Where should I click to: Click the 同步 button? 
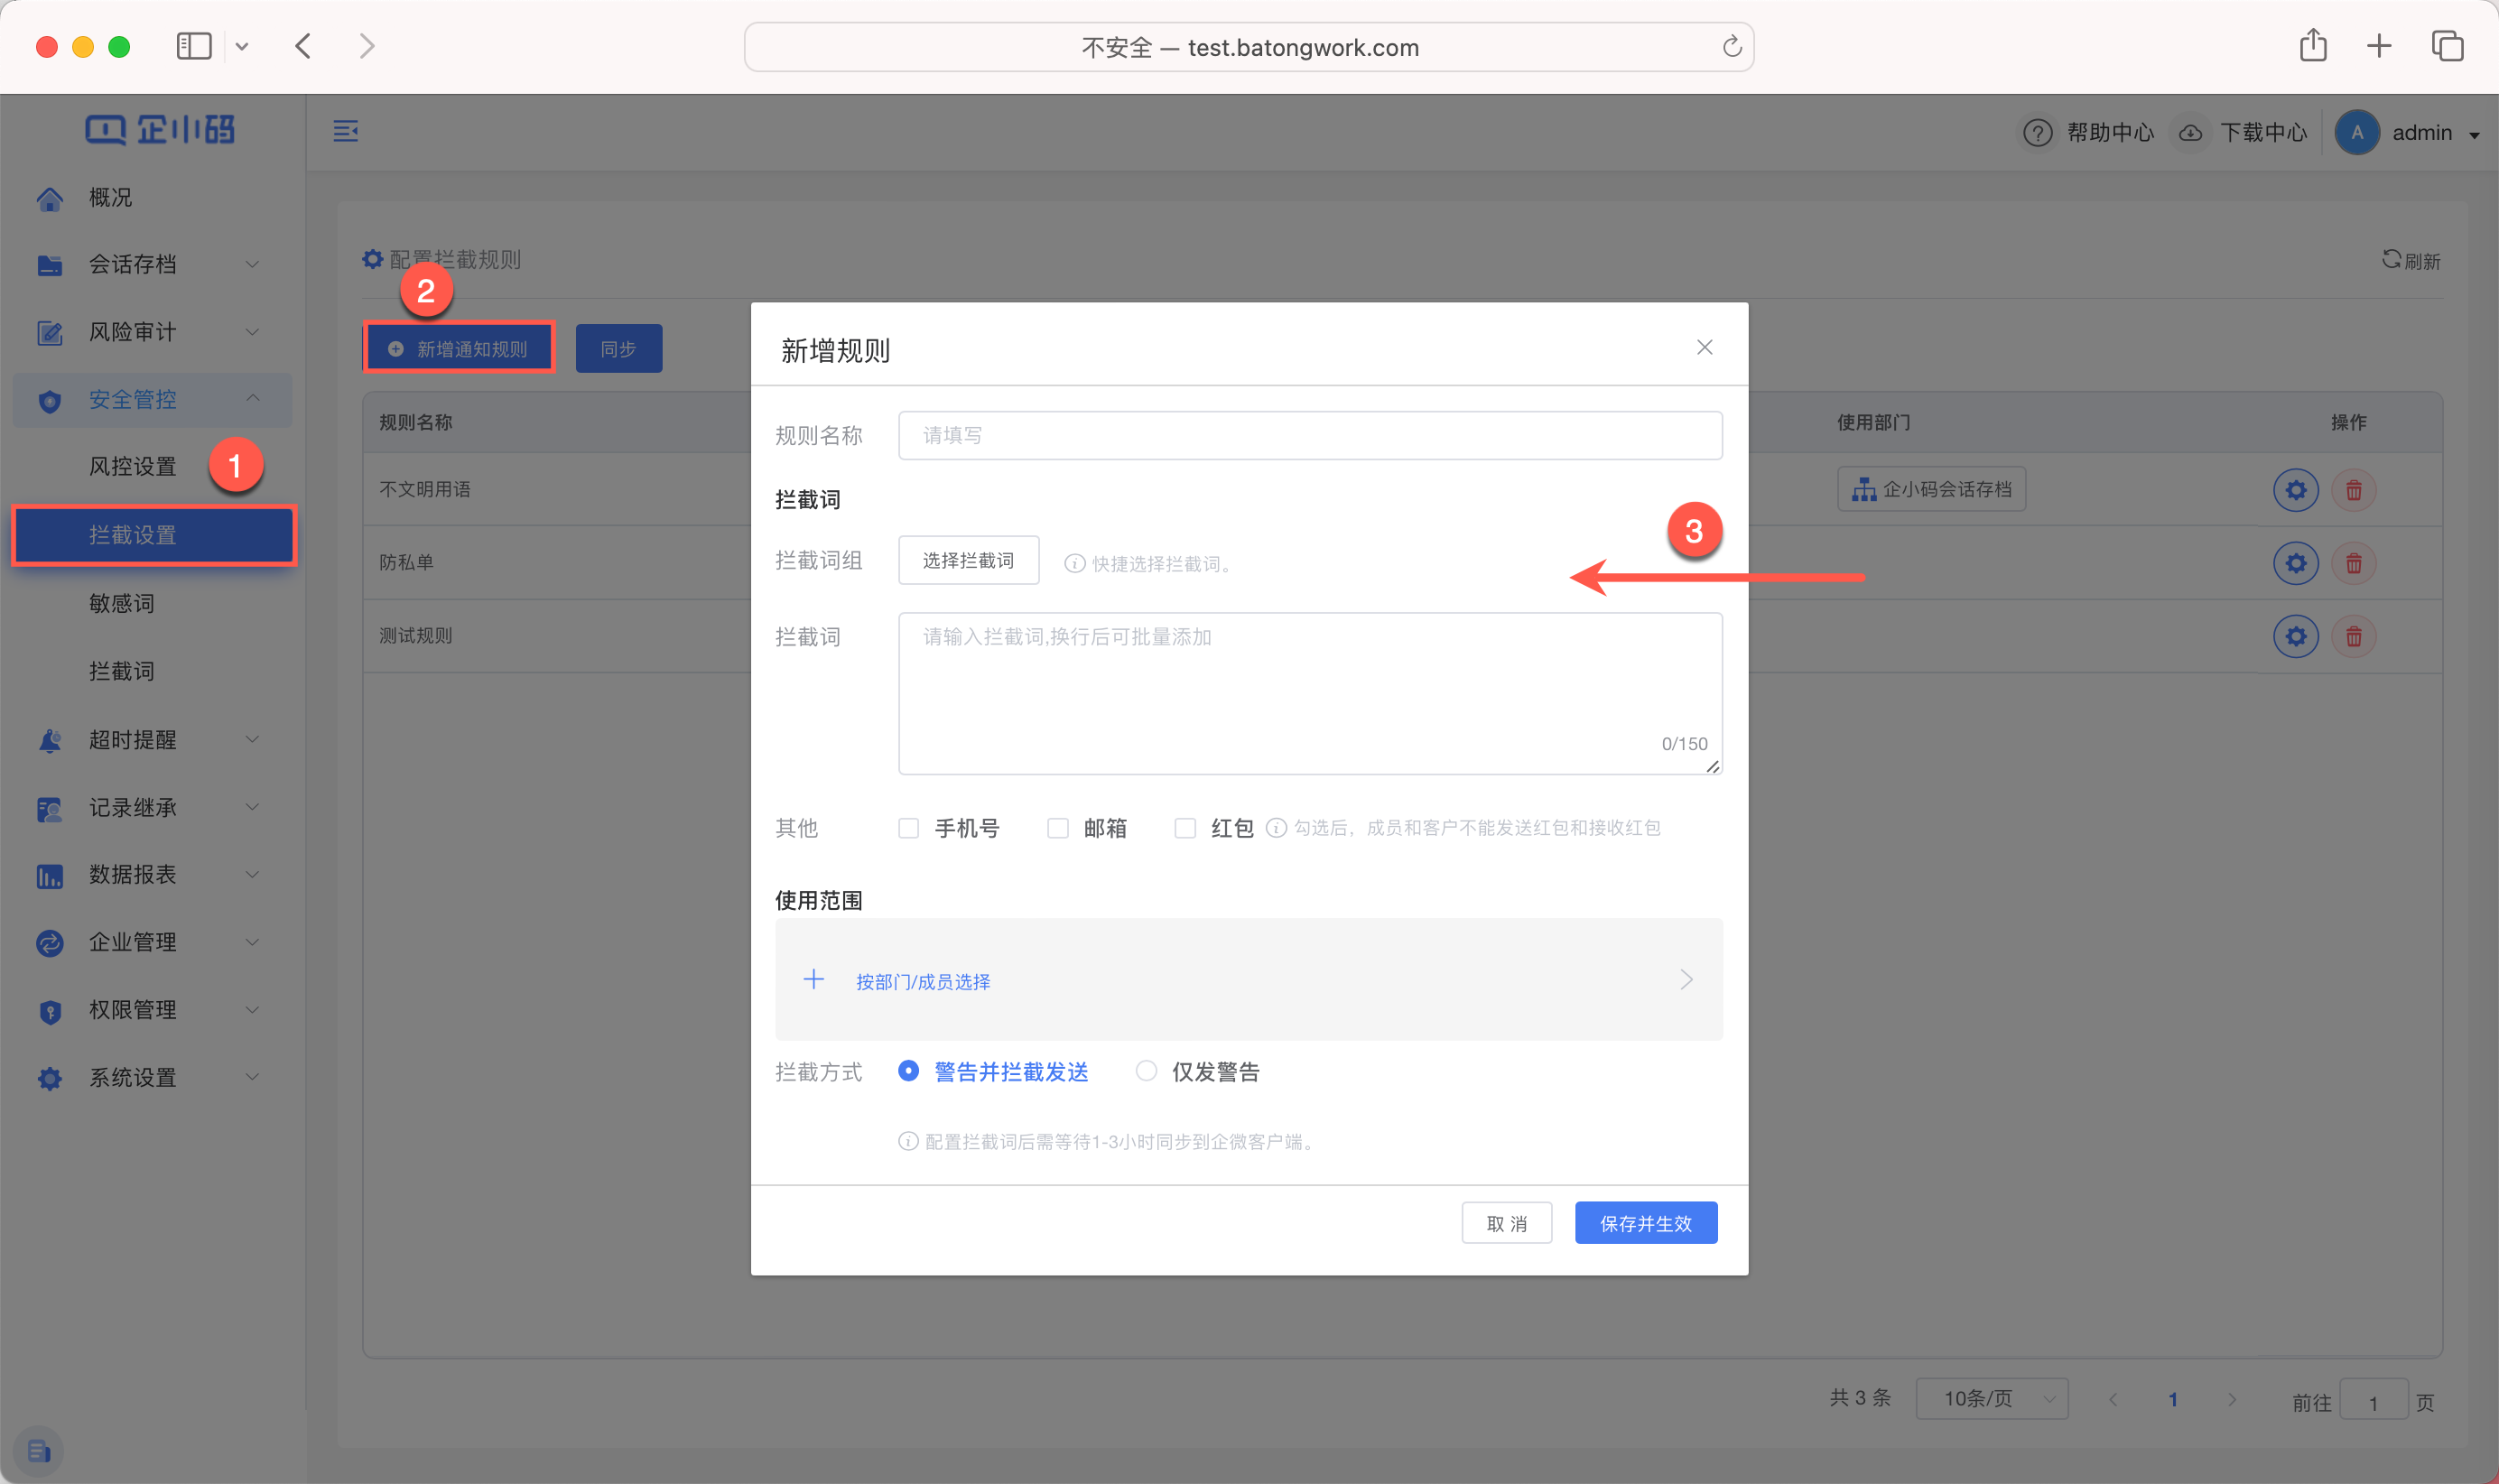[618, 348]
